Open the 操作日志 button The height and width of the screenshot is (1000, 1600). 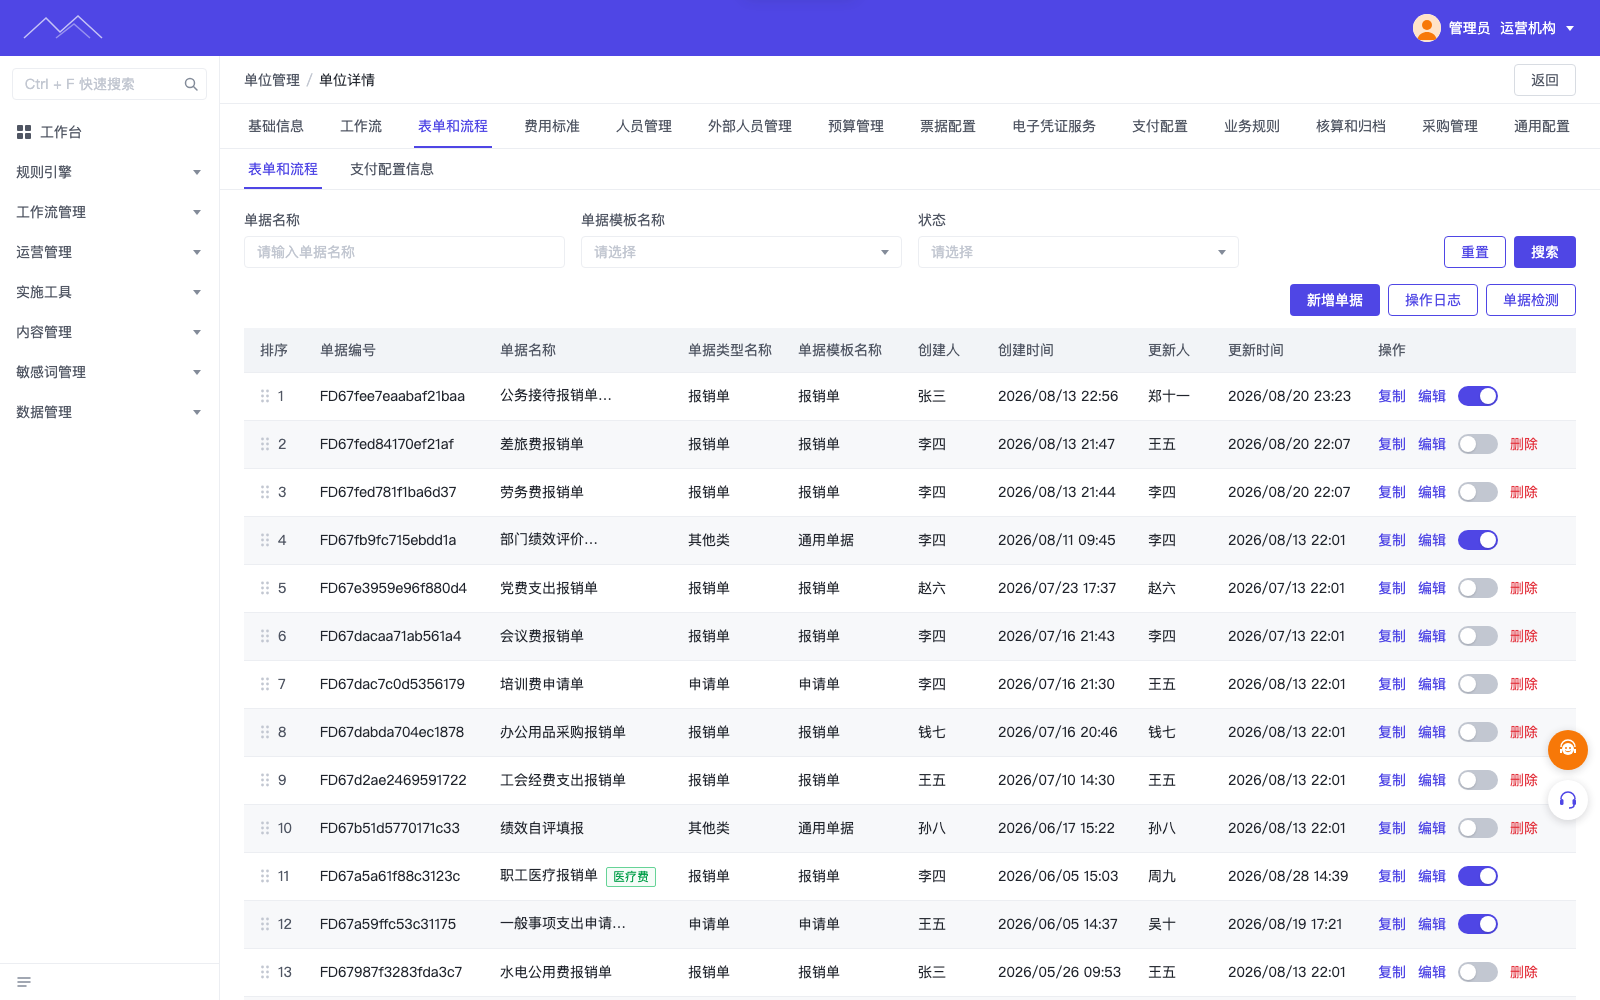pos(1433,300)
